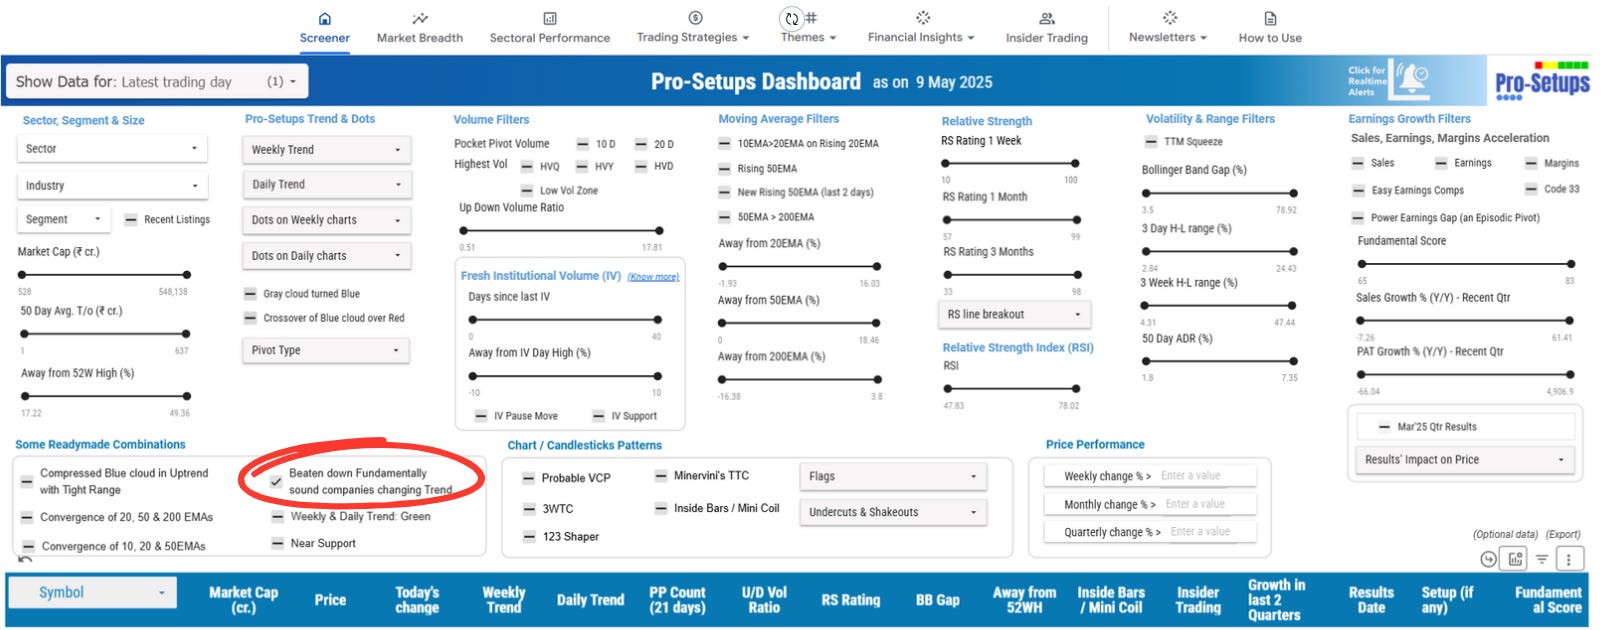
Task: Toggle Minervini's TTC checkbox
Action: pyautogui.click(x=661, y=476)
